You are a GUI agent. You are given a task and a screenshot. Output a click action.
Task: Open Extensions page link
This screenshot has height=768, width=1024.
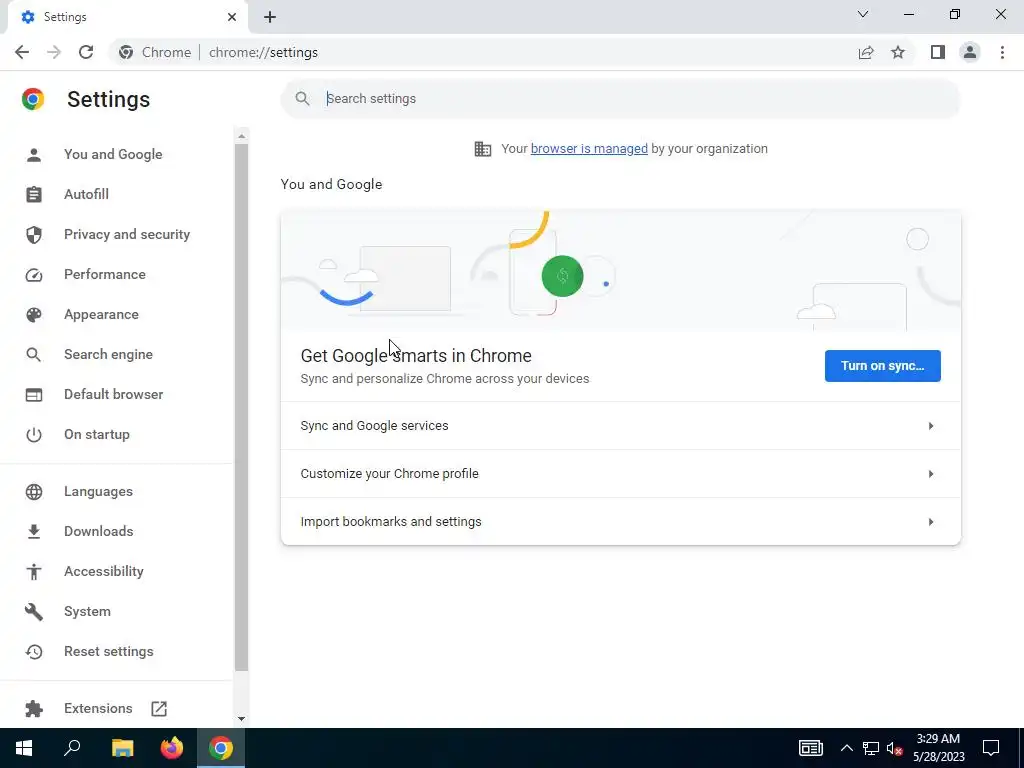(98, 709)
